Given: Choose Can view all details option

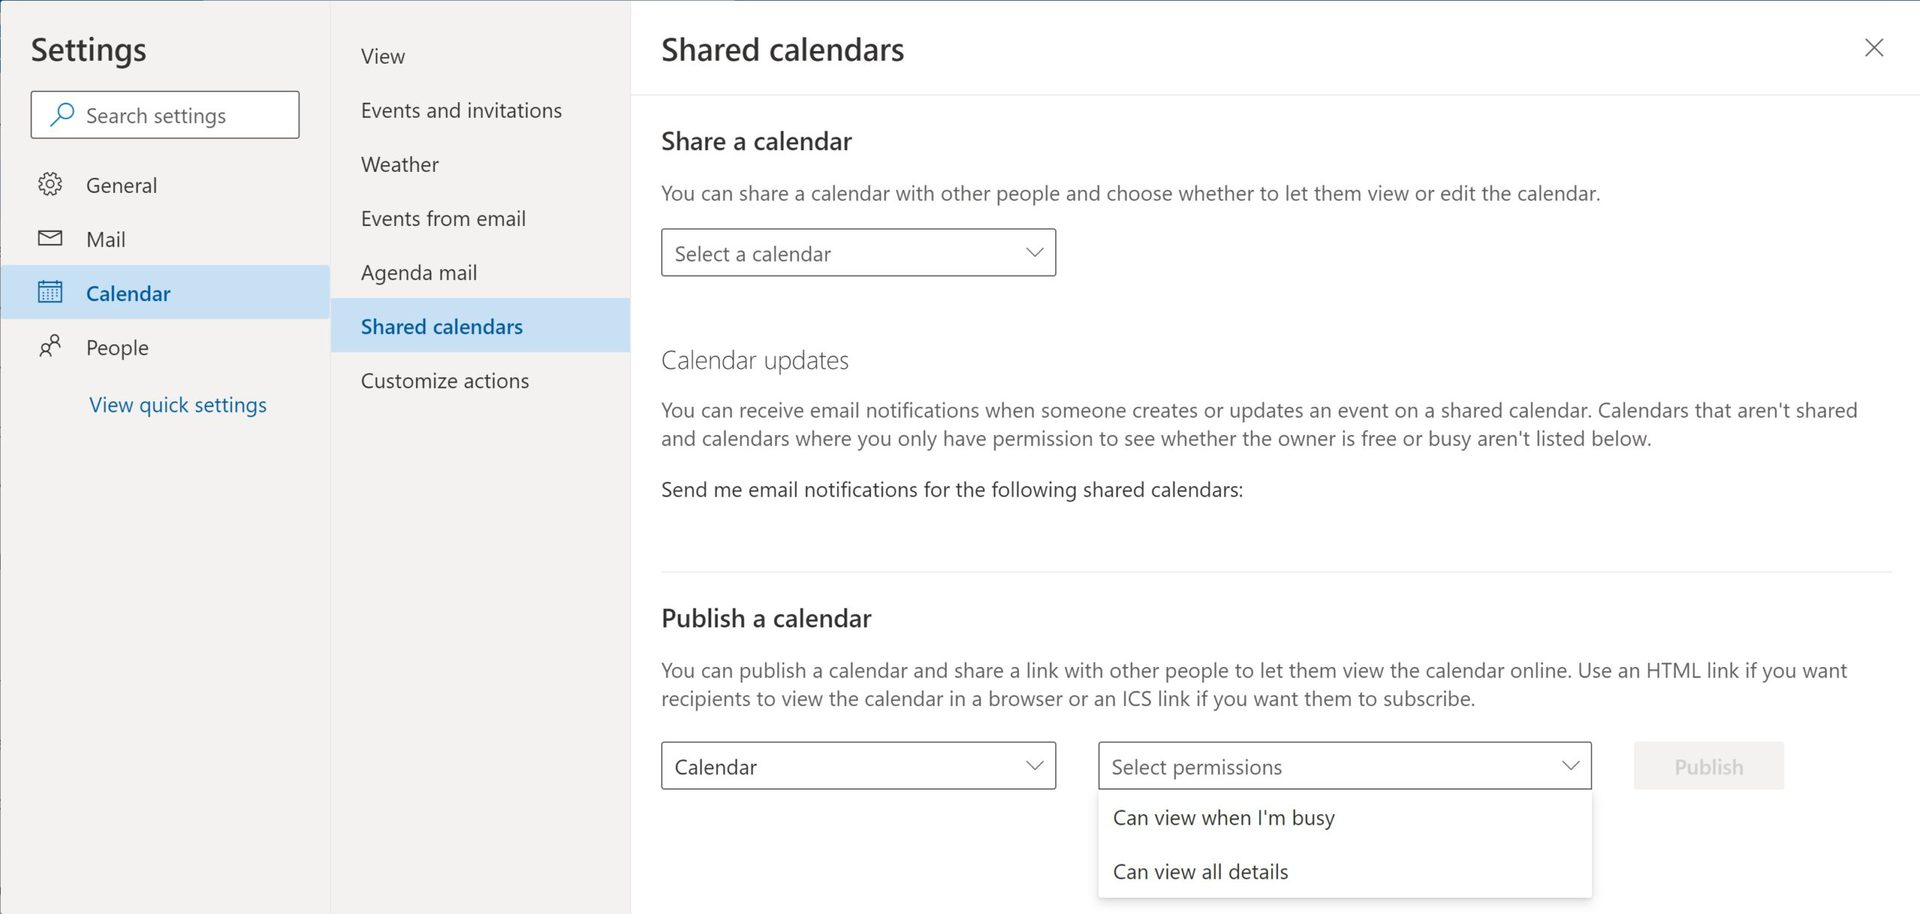Looking at the screenshot, I should [x=1200, y=872].
